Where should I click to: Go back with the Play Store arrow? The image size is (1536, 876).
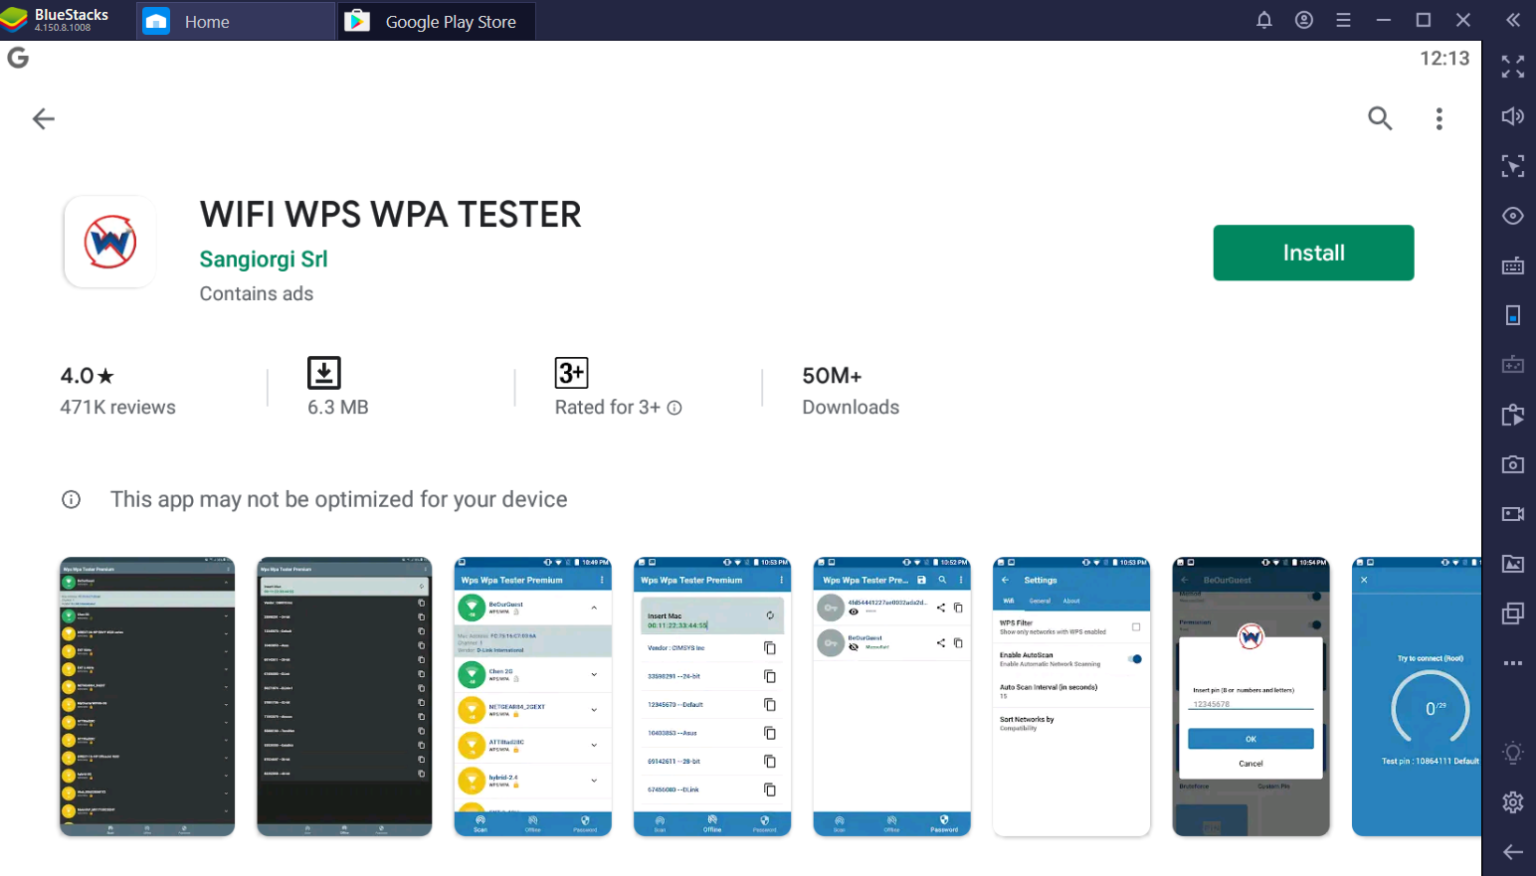43,119
